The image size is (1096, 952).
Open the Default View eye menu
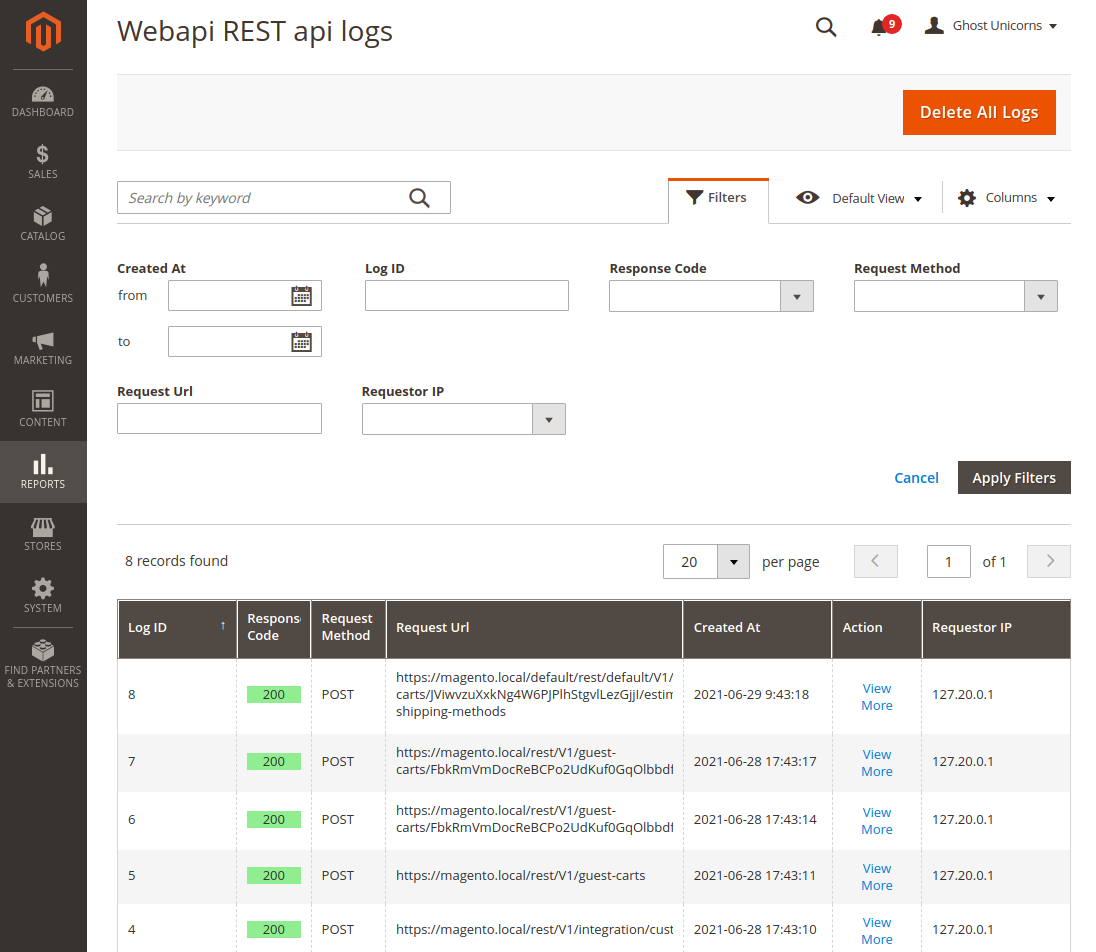pyautogui.click(x=858, y=198)
